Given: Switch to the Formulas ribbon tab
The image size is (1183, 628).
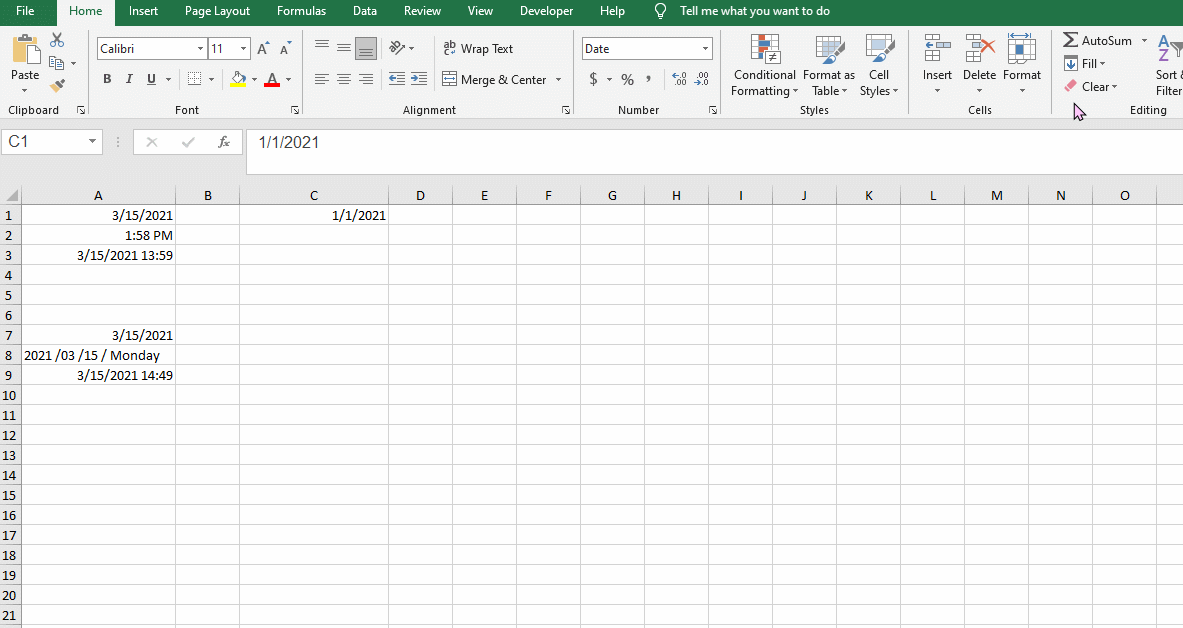Looking at the screenshot, I should coord(301,11).
